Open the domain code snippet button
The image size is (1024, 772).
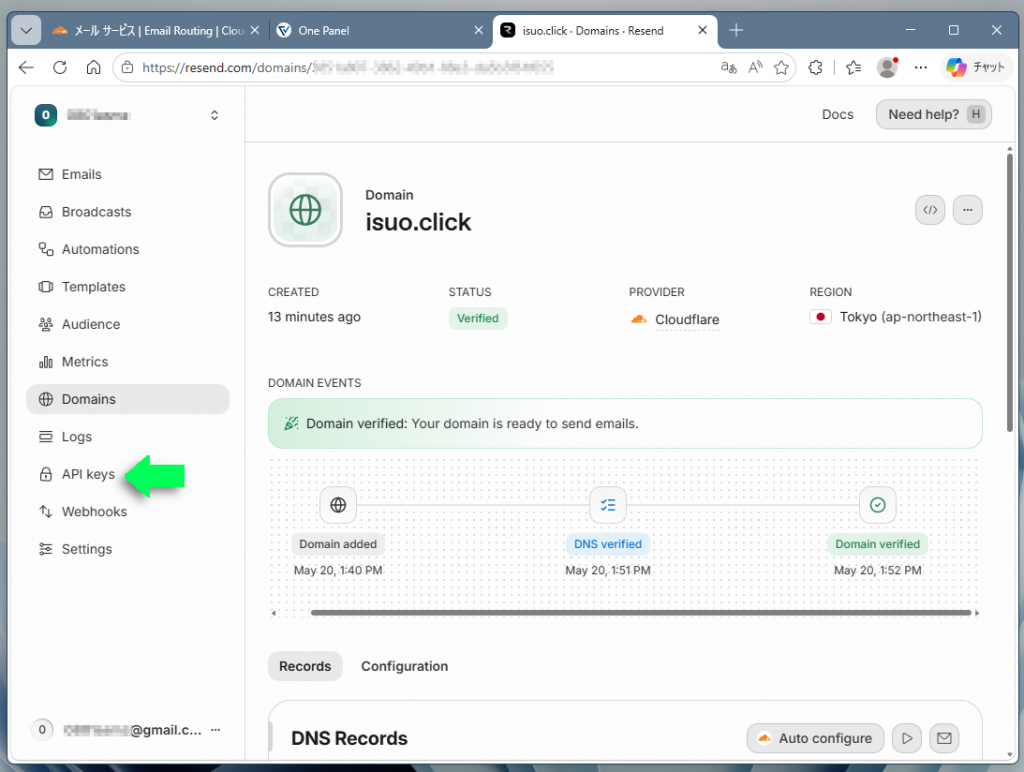tap(930, 210)
